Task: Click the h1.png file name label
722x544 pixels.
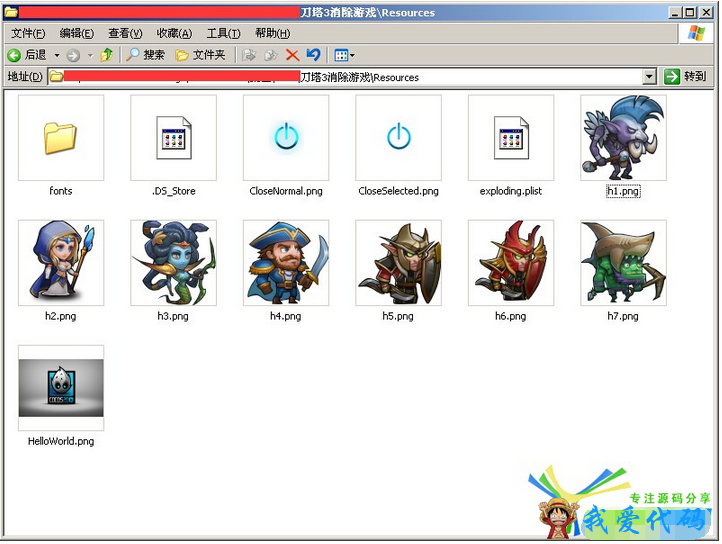Action: tap(623, 191)
